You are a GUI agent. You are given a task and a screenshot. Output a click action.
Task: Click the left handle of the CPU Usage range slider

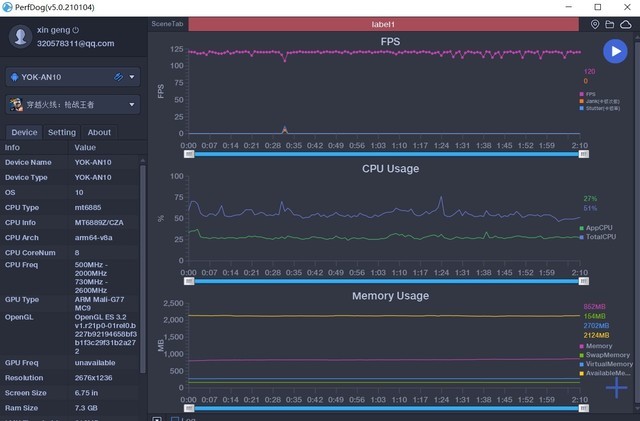coord(189,281)
